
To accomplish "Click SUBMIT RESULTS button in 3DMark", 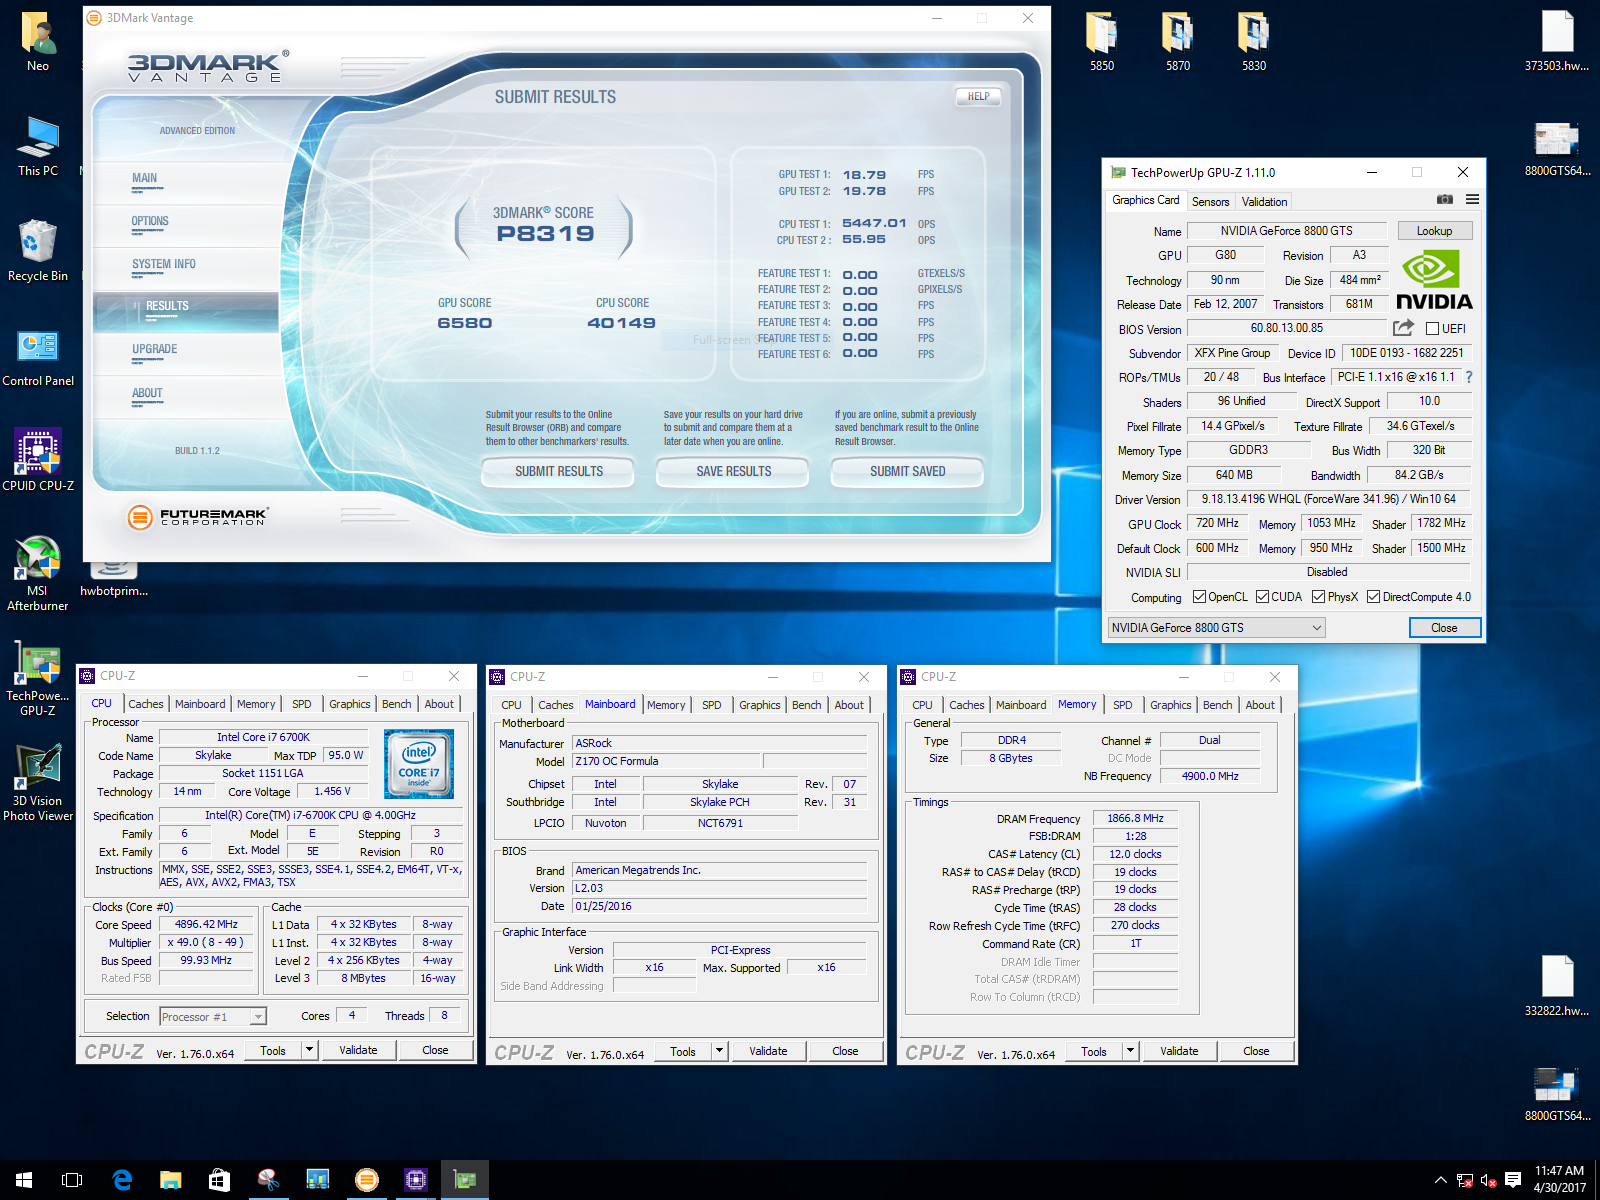I will [x=559, y=471].
